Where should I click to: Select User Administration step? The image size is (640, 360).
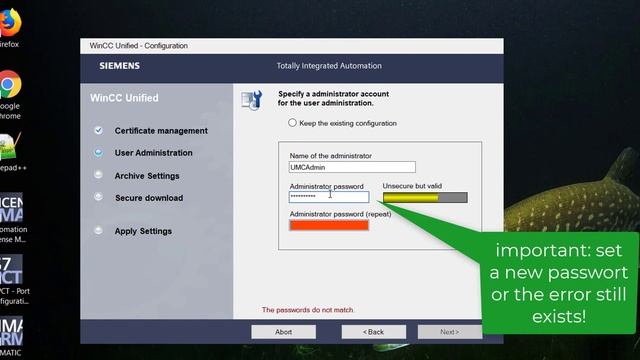pyautogui.click(x=153, y=153)
